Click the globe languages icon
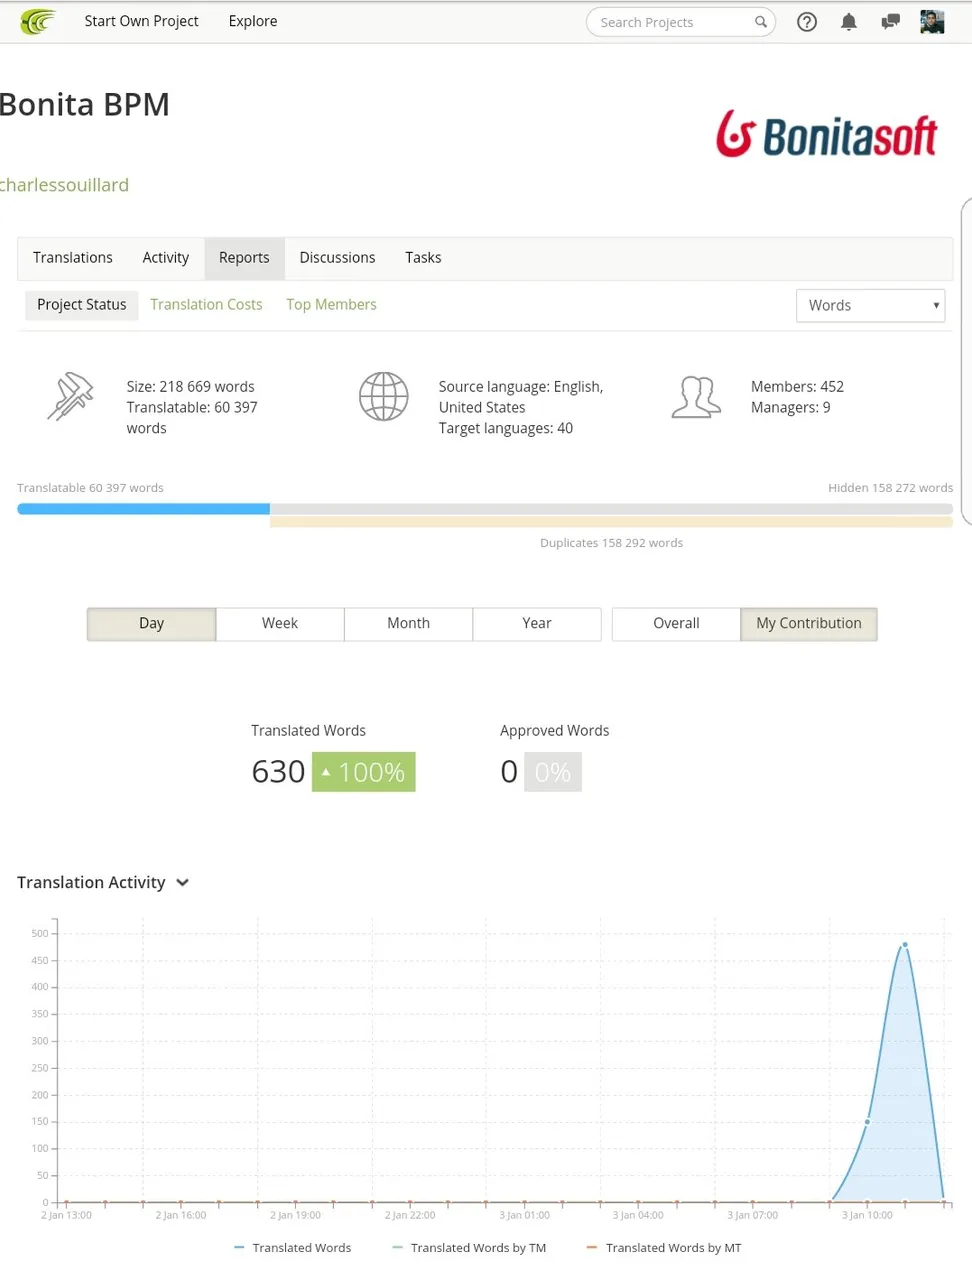The width and height of the screenshot is (972, 1280). point(384,396)
